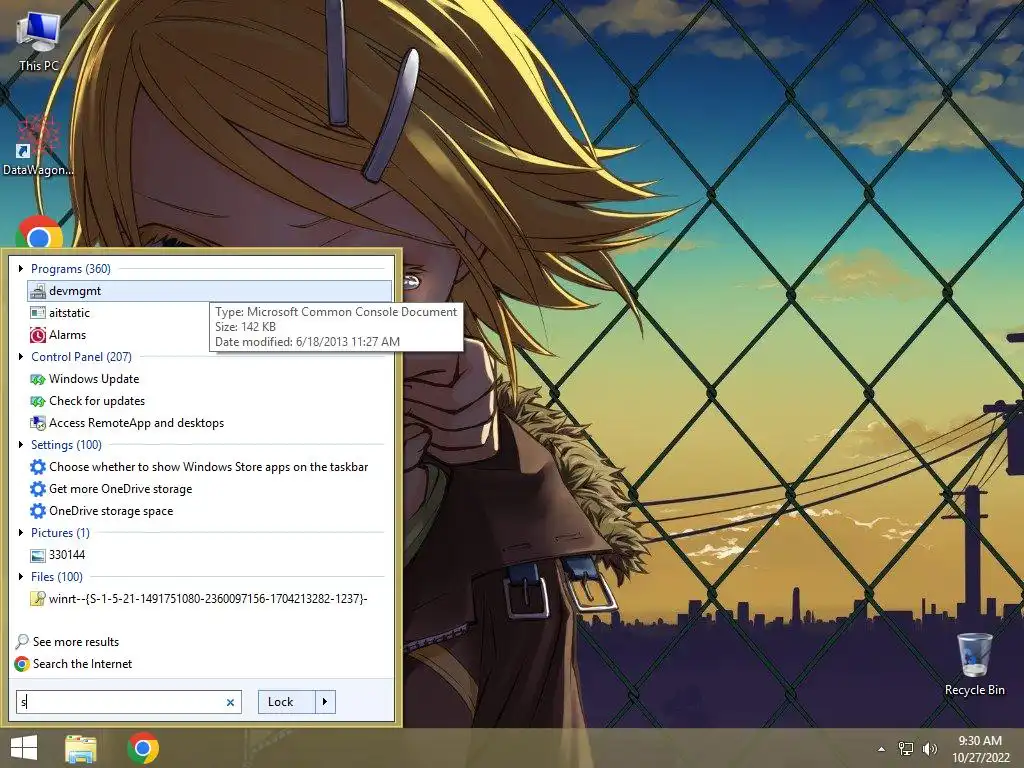Image resolution: width=1024 pixels, height=768 pixels.
Task: Select the Settings (100) header
Action: click(x=66, y=445)
